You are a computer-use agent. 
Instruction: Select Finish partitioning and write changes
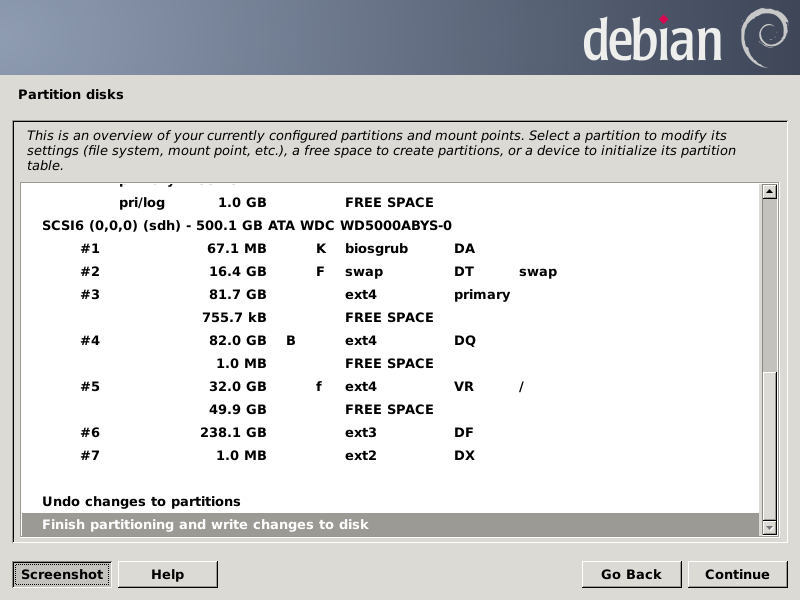point(205,524)
